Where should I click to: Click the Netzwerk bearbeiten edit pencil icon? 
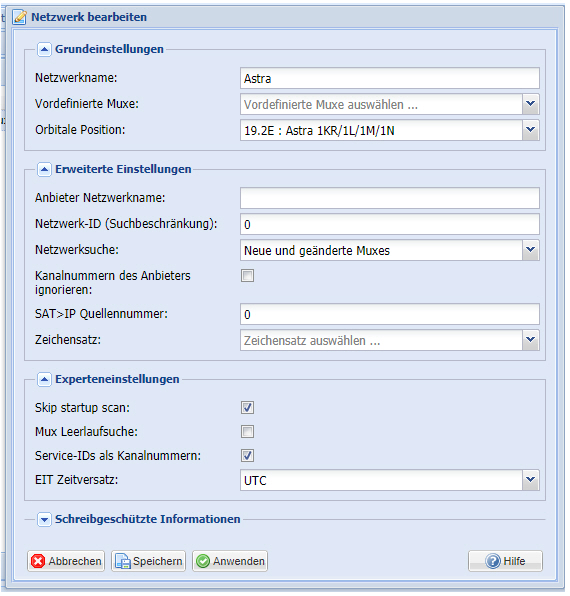pyautogui.click(x=19, y=17)
